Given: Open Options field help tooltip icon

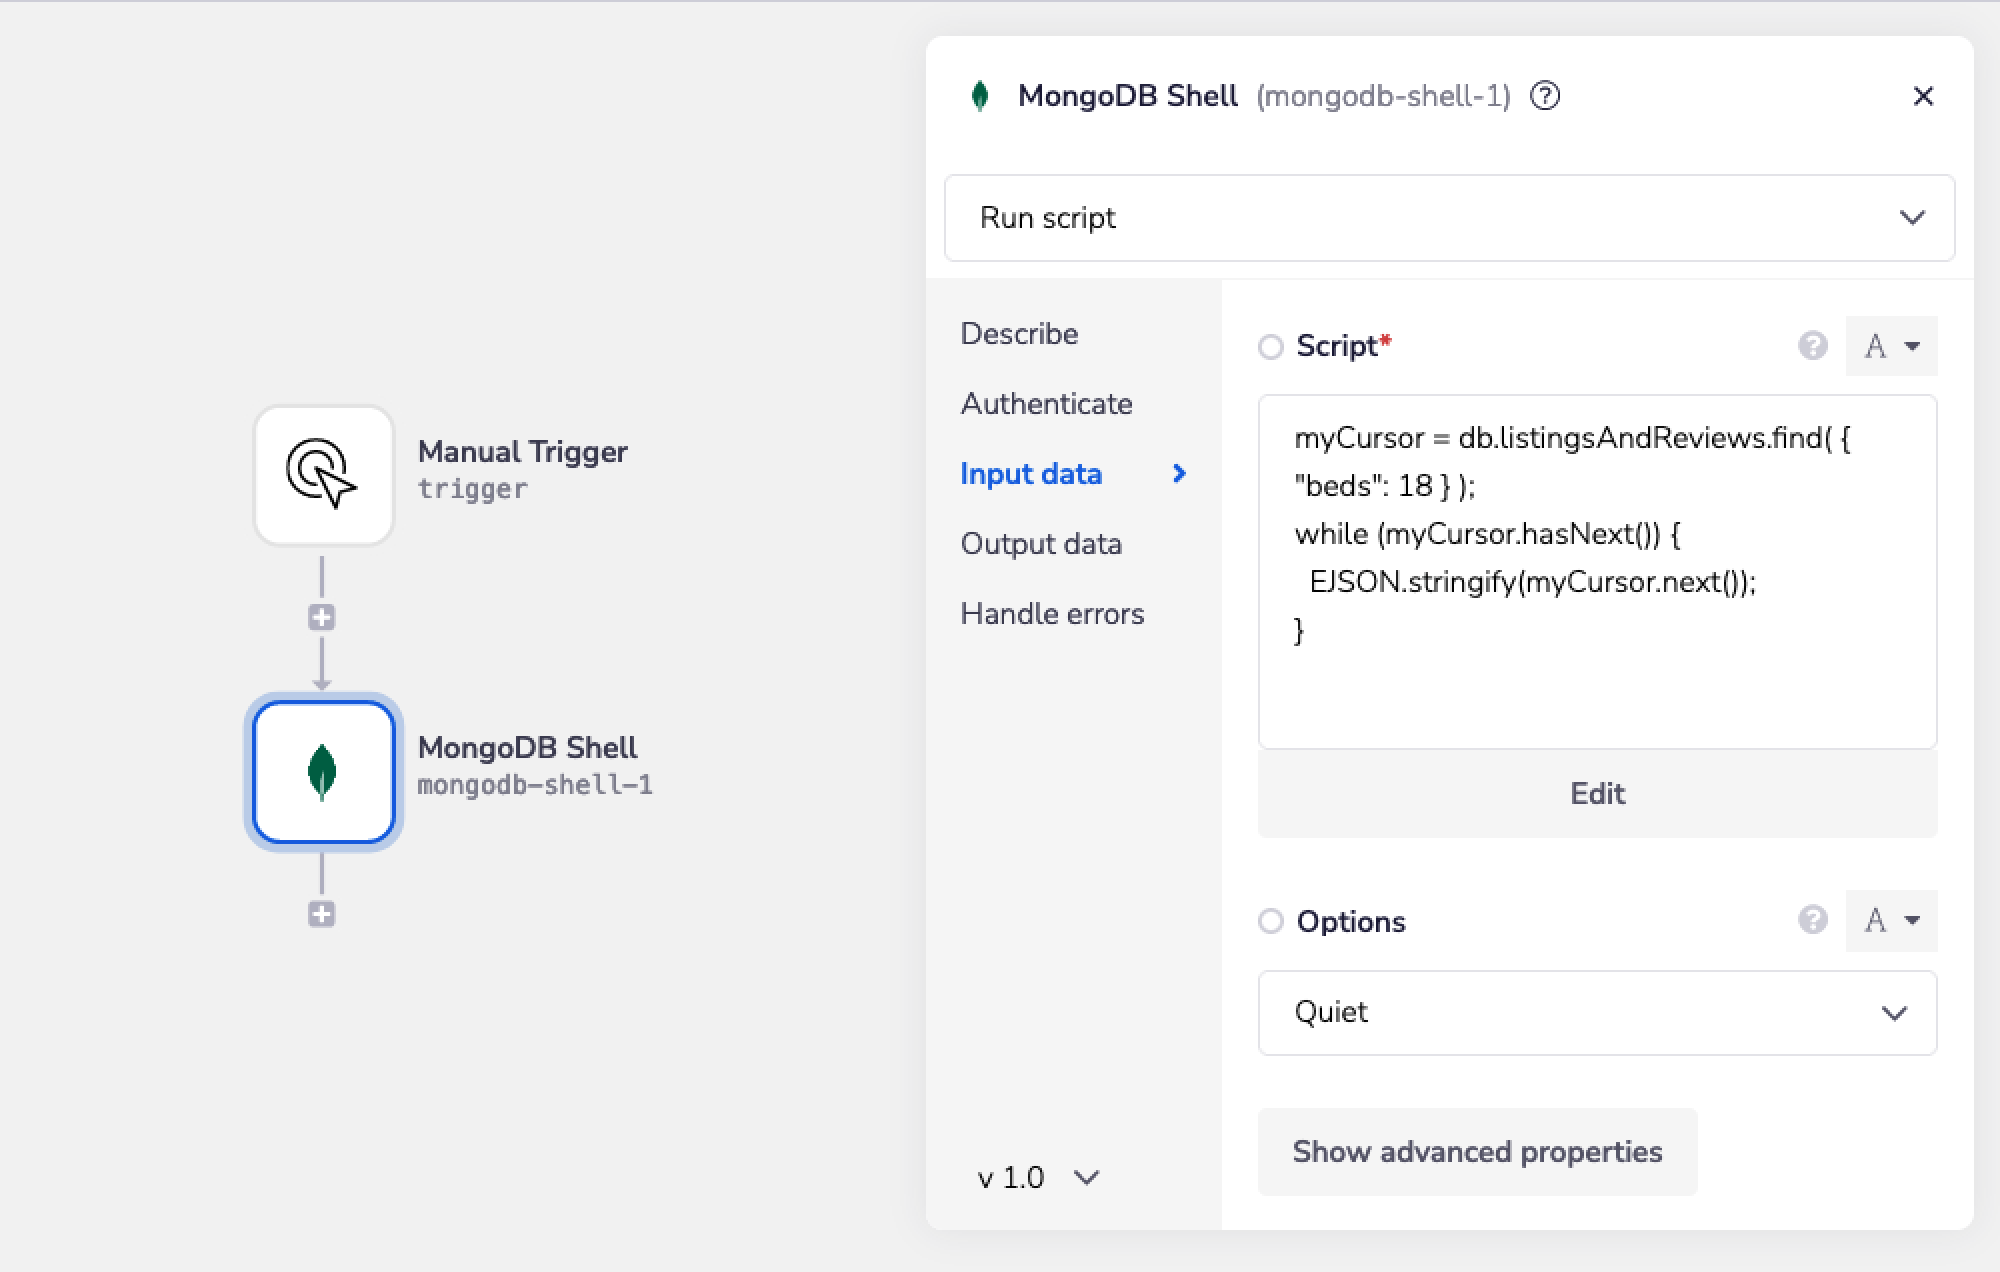Looking at the screenshot, I should point(1812,921).
